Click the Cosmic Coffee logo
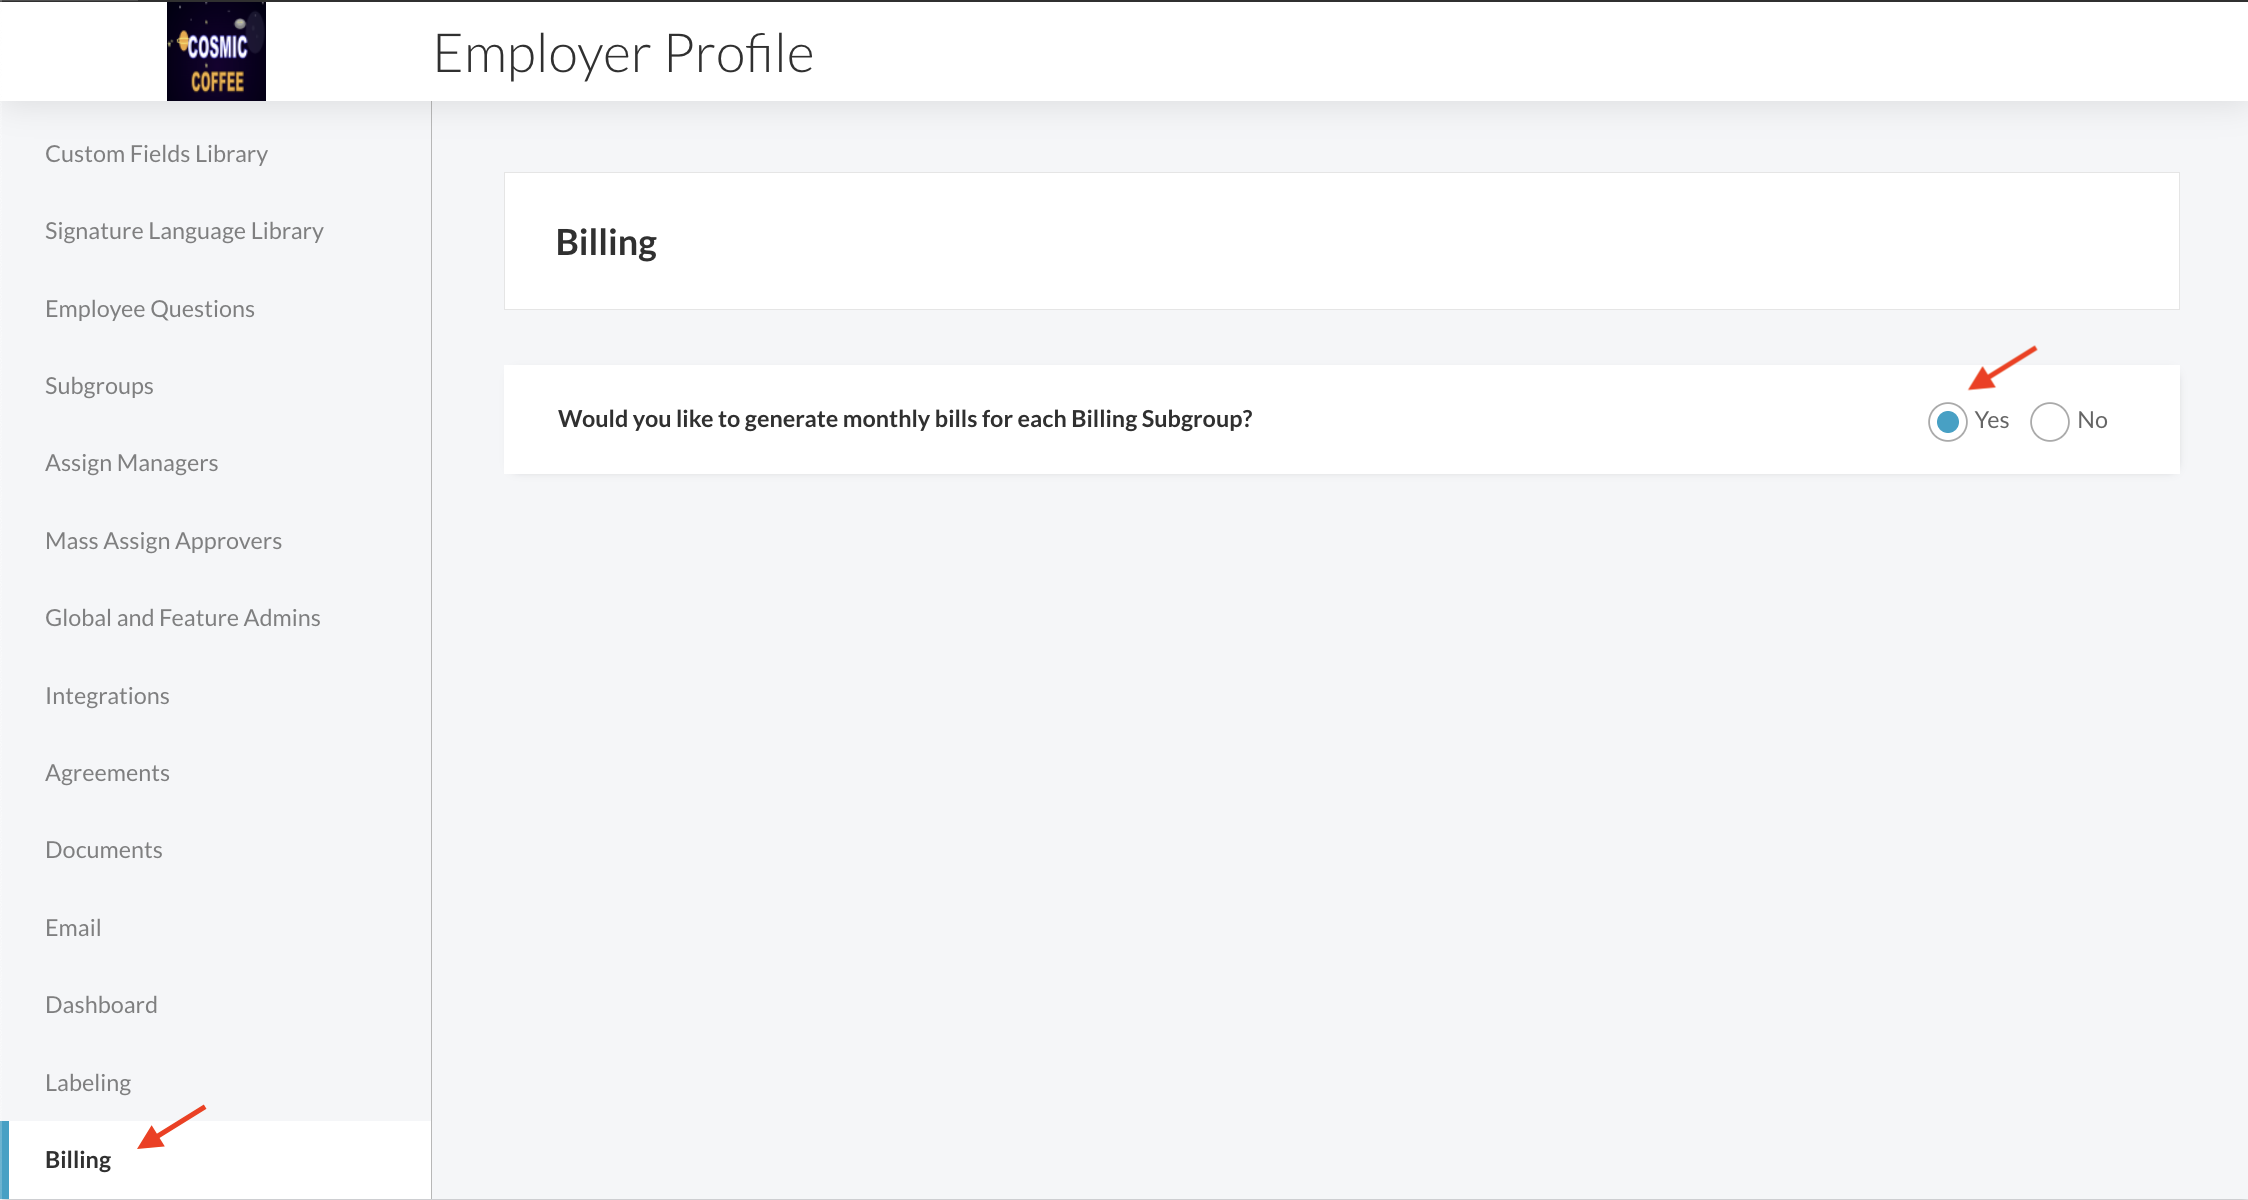2248x1200 pixels. point(216,51)
